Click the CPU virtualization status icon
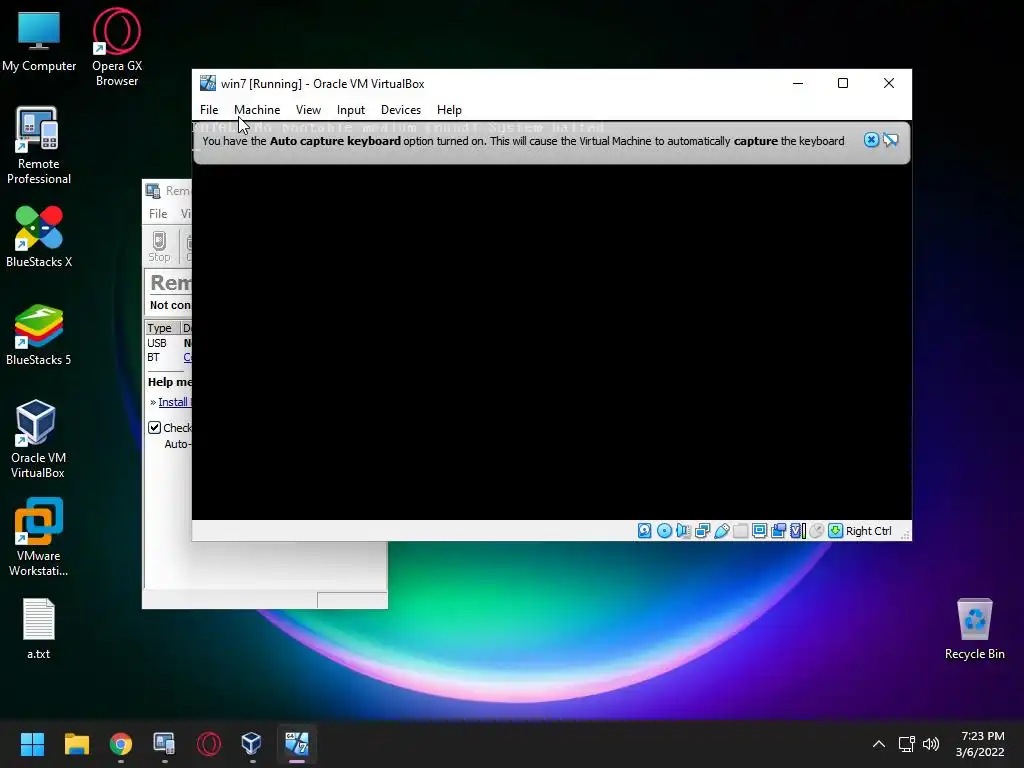This screenshot has width=1024, height=768. (797, 531)
